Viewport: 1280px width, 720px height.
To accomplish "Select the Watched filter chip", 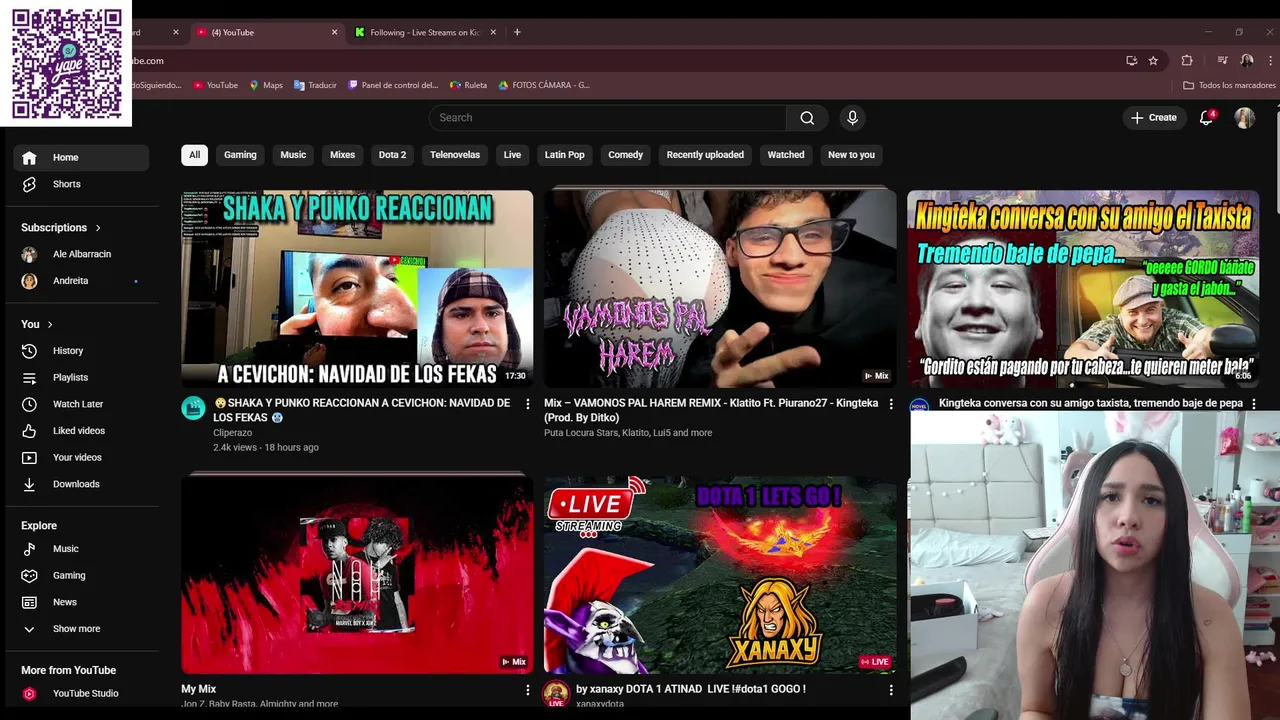I will point(786,155).
